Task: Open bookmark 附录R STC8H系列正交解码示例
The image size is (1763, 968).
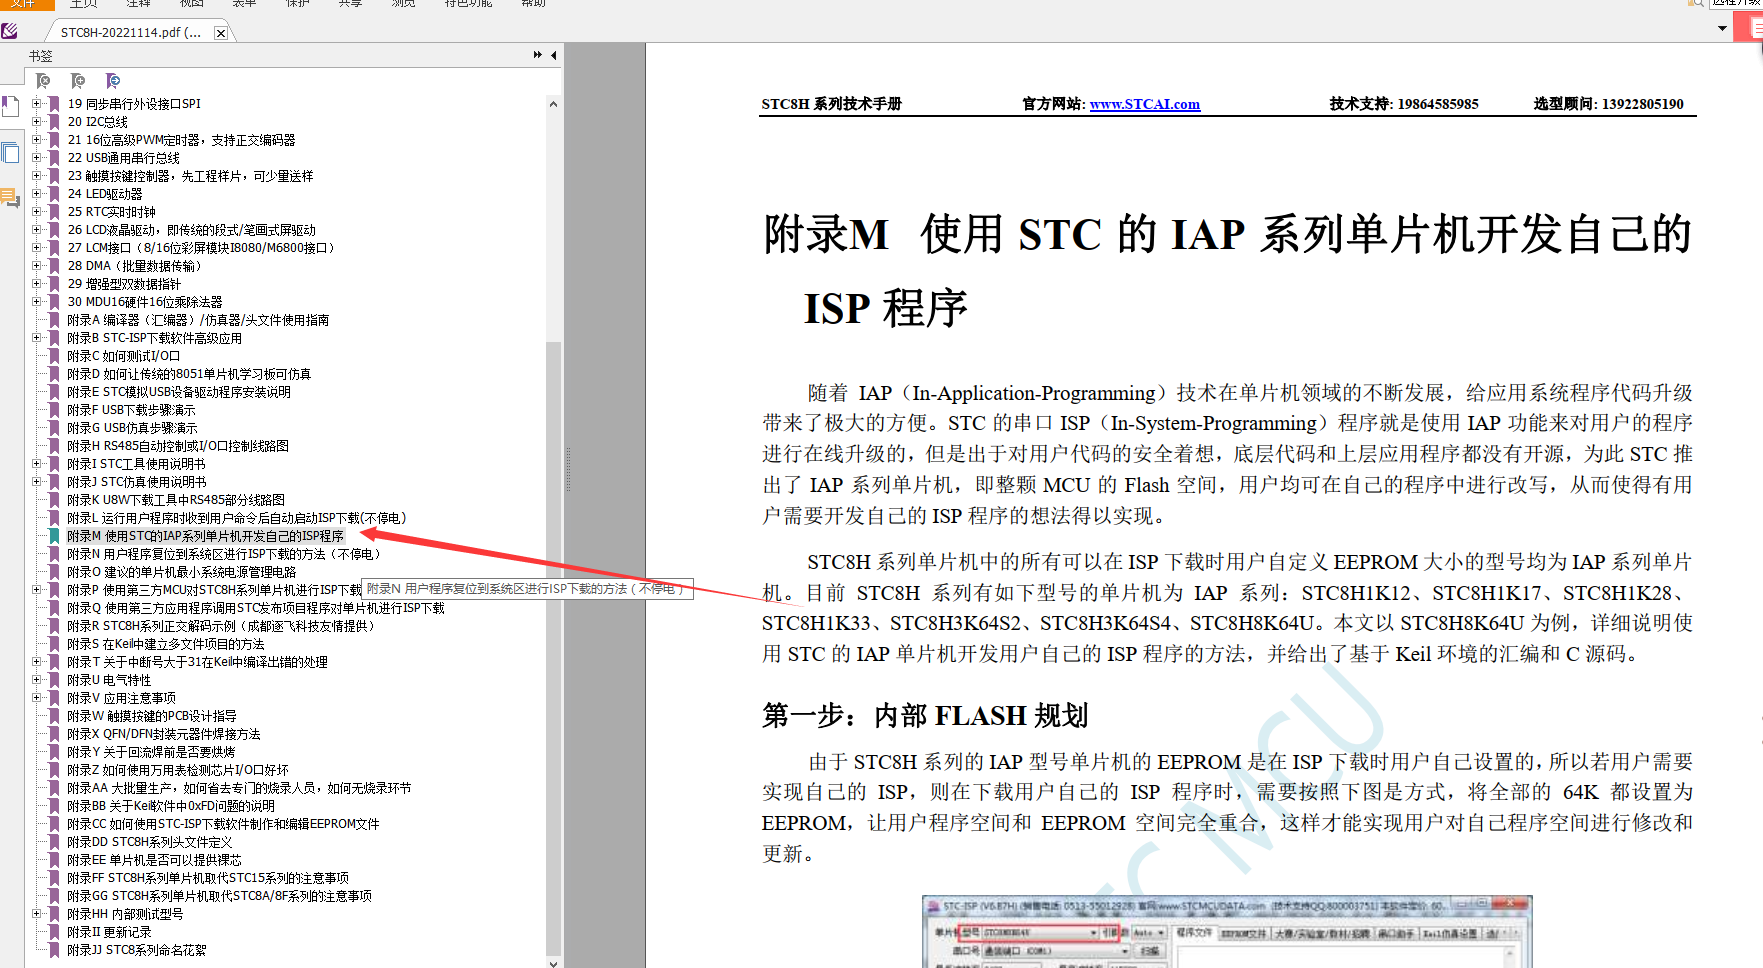Action: (x=221, y=626)
